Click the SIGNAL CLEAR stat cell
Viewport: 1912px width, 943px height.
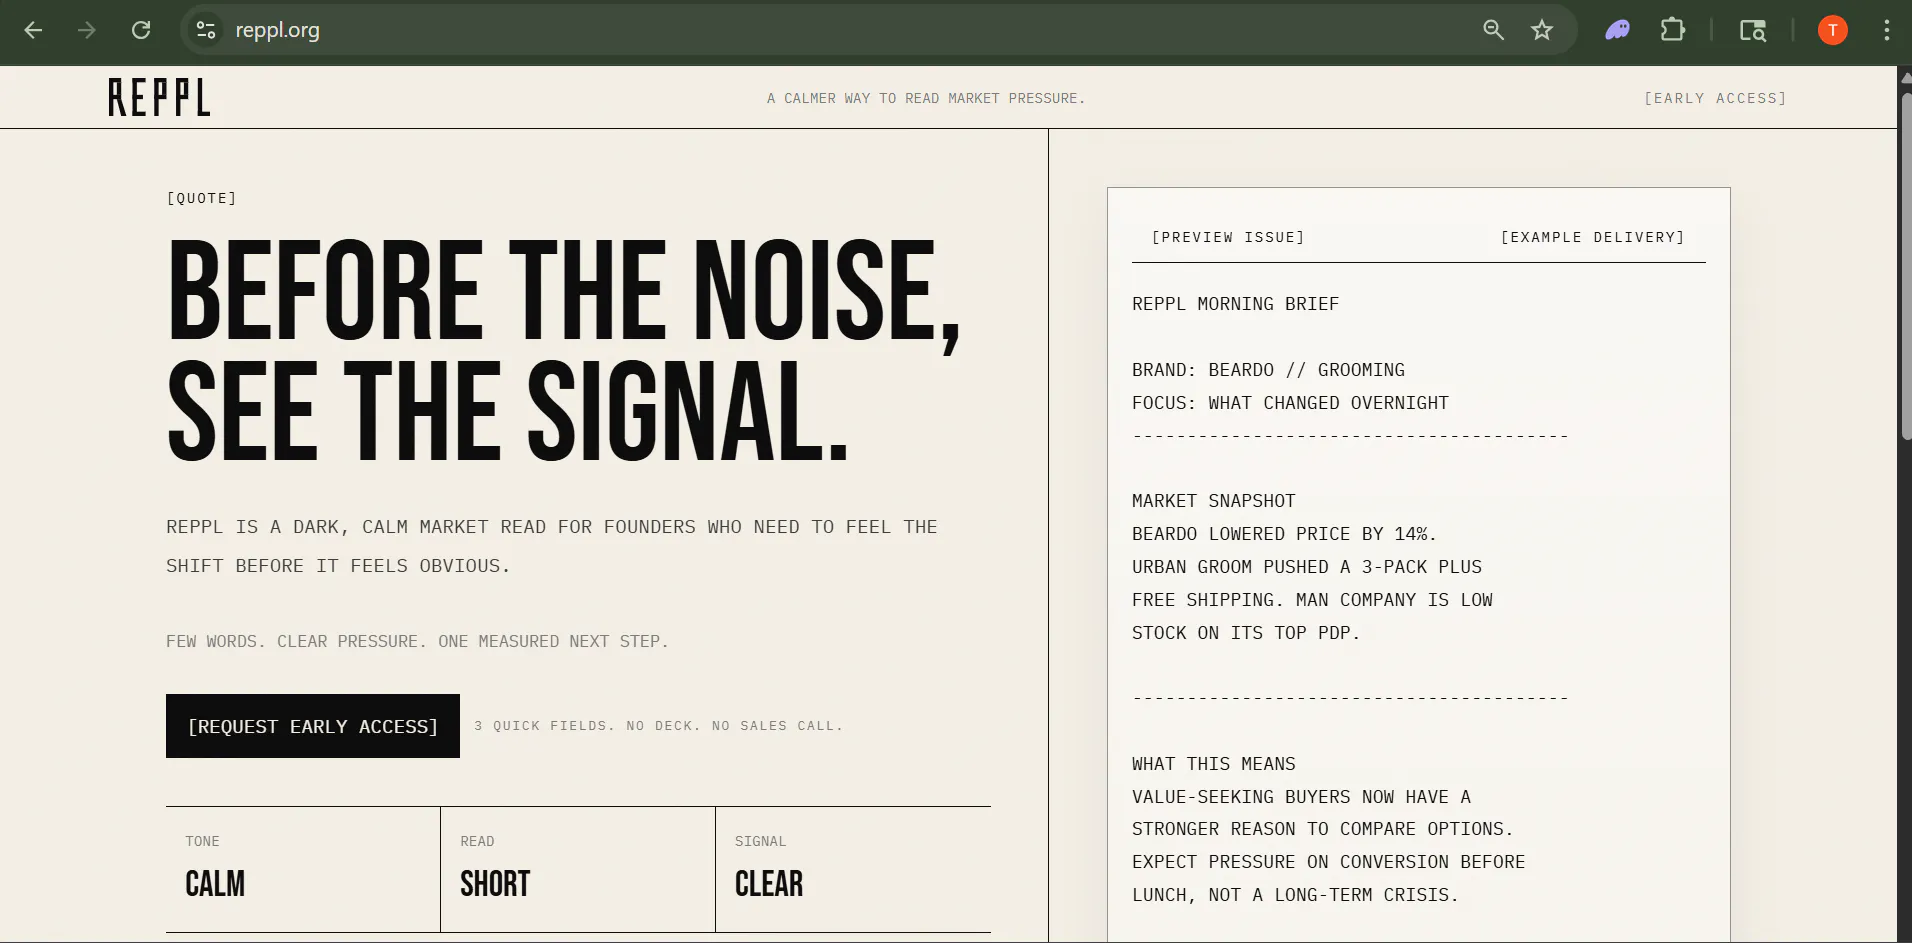(853, 869)
